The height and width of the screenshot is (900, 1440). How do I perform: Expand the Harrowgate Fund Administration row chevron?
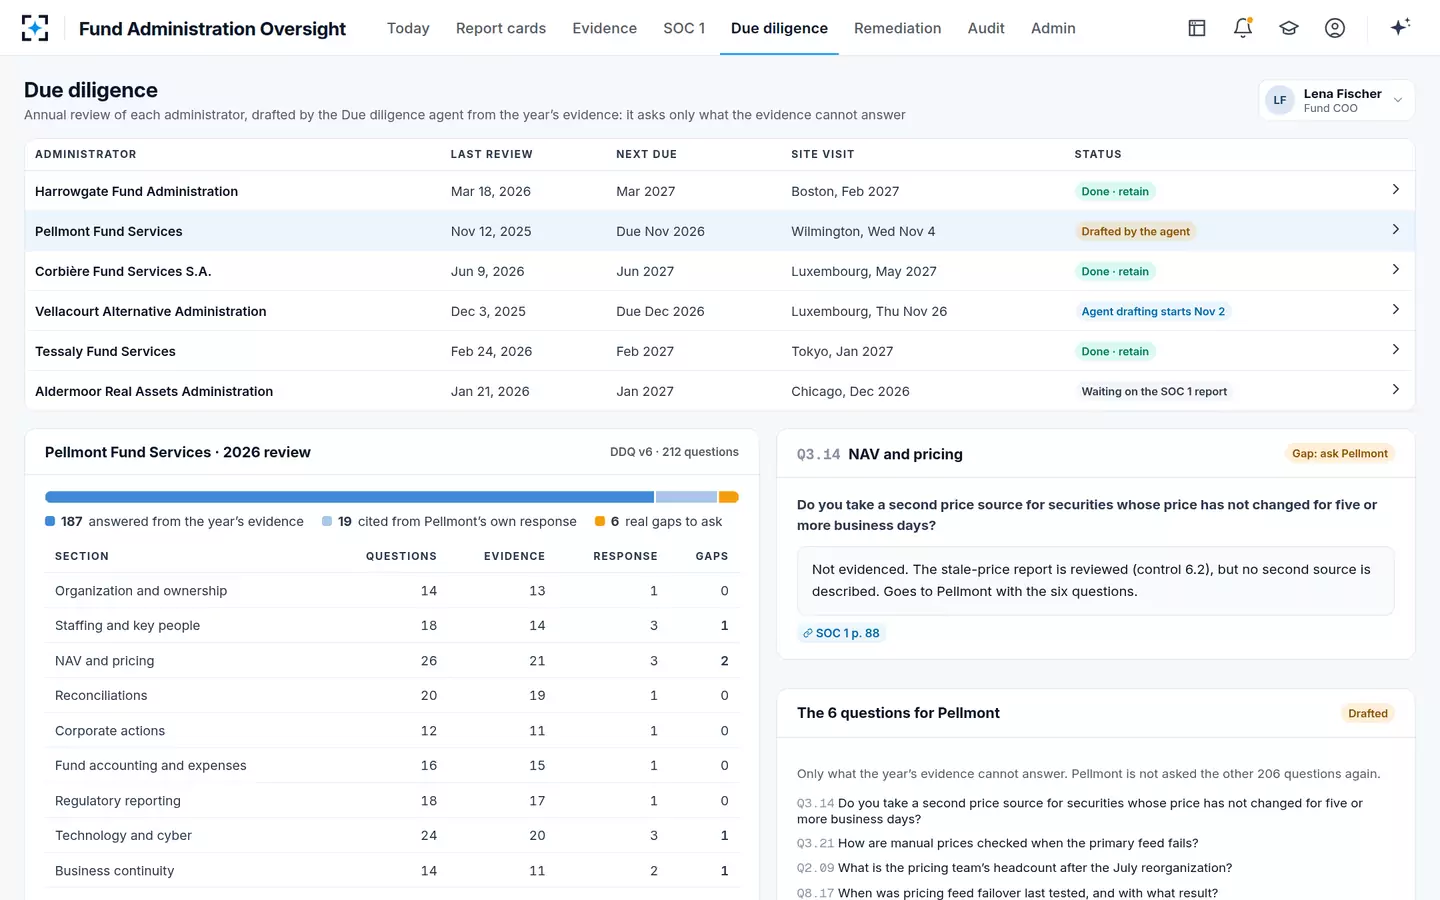click(1396, 190)
